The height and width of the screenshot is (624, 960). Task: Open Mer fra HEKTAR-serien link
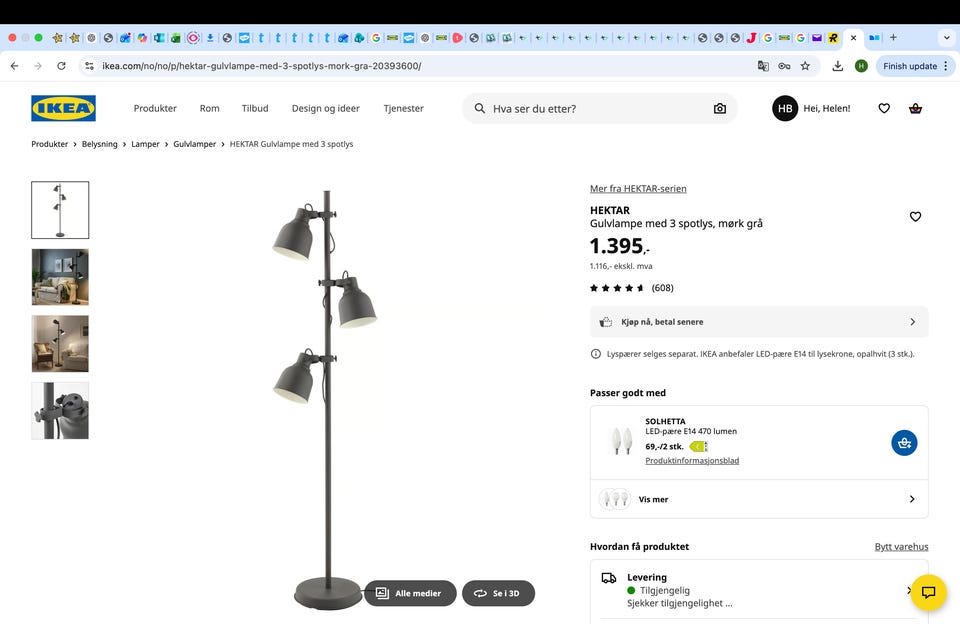click(x=638, y=188)
